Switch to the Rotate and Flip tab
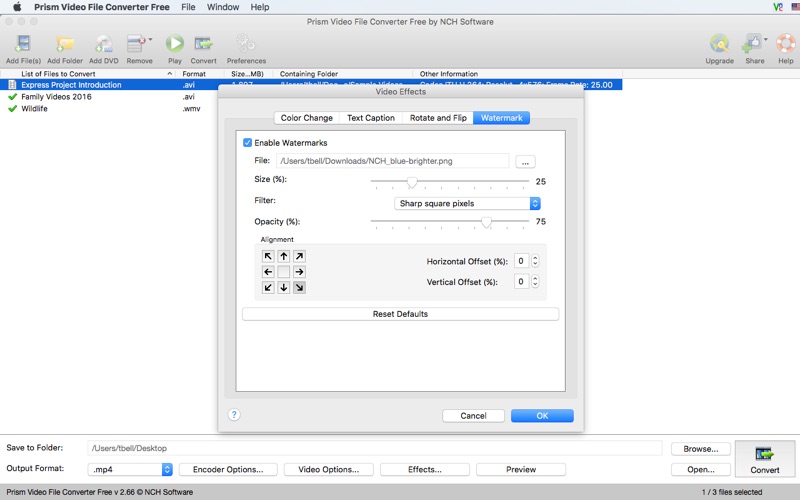 (438, 118)
